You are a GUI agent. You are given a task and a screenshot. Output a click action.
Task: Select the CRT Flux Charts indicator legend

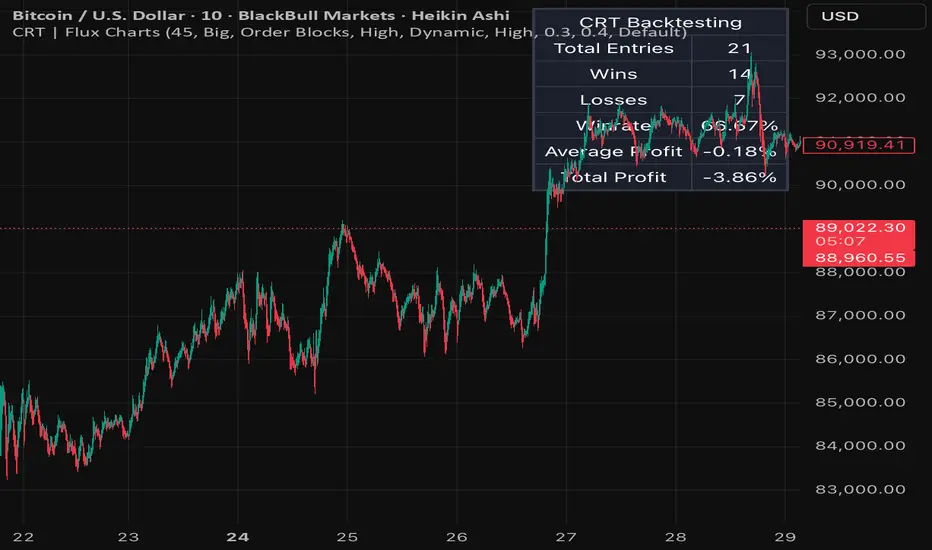[350, 32]
